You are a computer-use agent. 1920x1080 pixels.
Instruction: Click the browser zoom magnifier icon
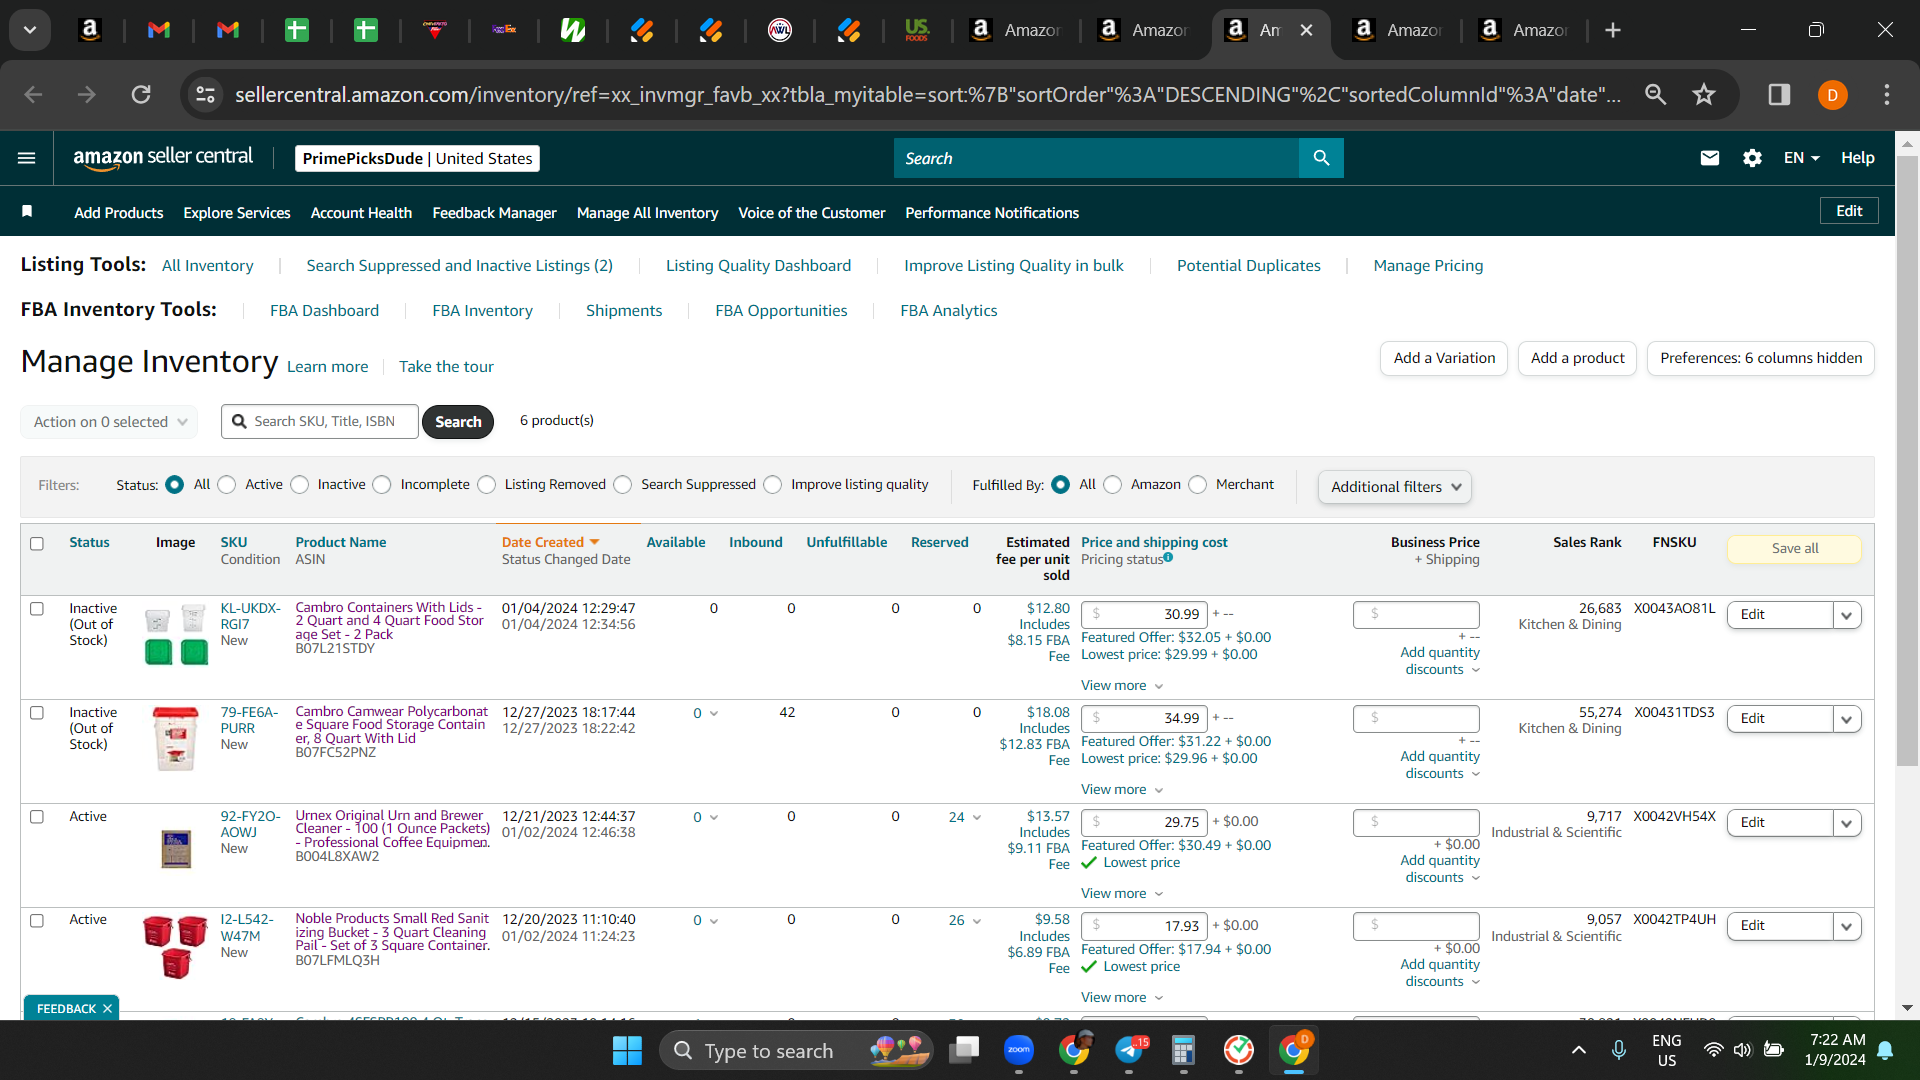[1656, 95]
